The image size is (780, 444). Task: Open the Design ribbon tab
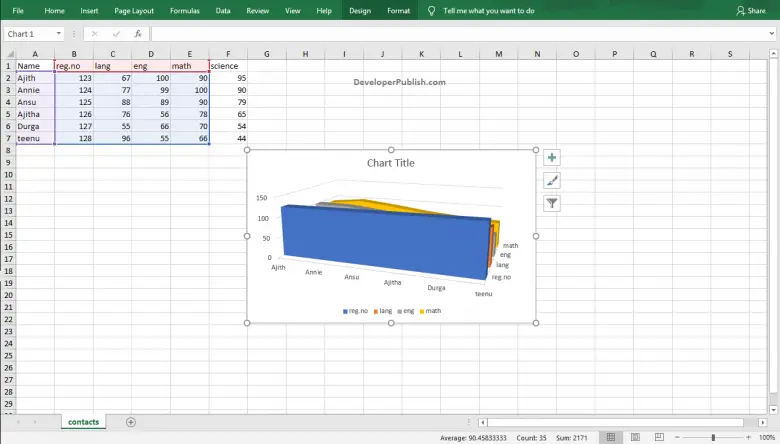point(359,11)
